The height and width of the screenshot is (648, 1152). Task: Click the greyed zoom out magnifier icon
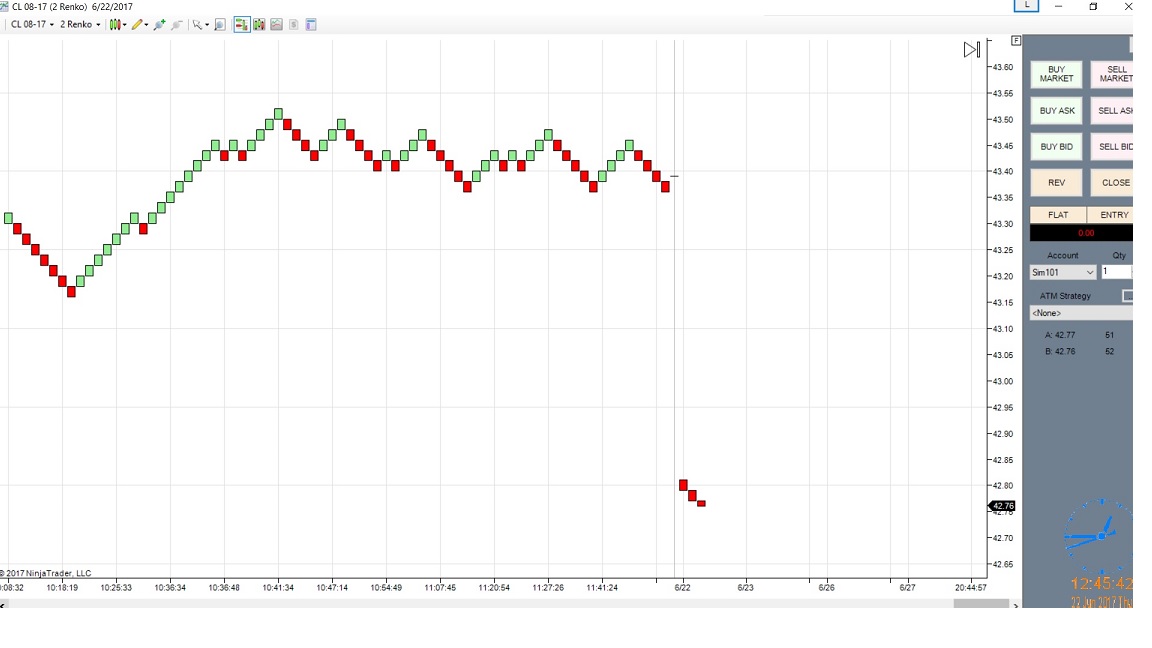[176, 24]
